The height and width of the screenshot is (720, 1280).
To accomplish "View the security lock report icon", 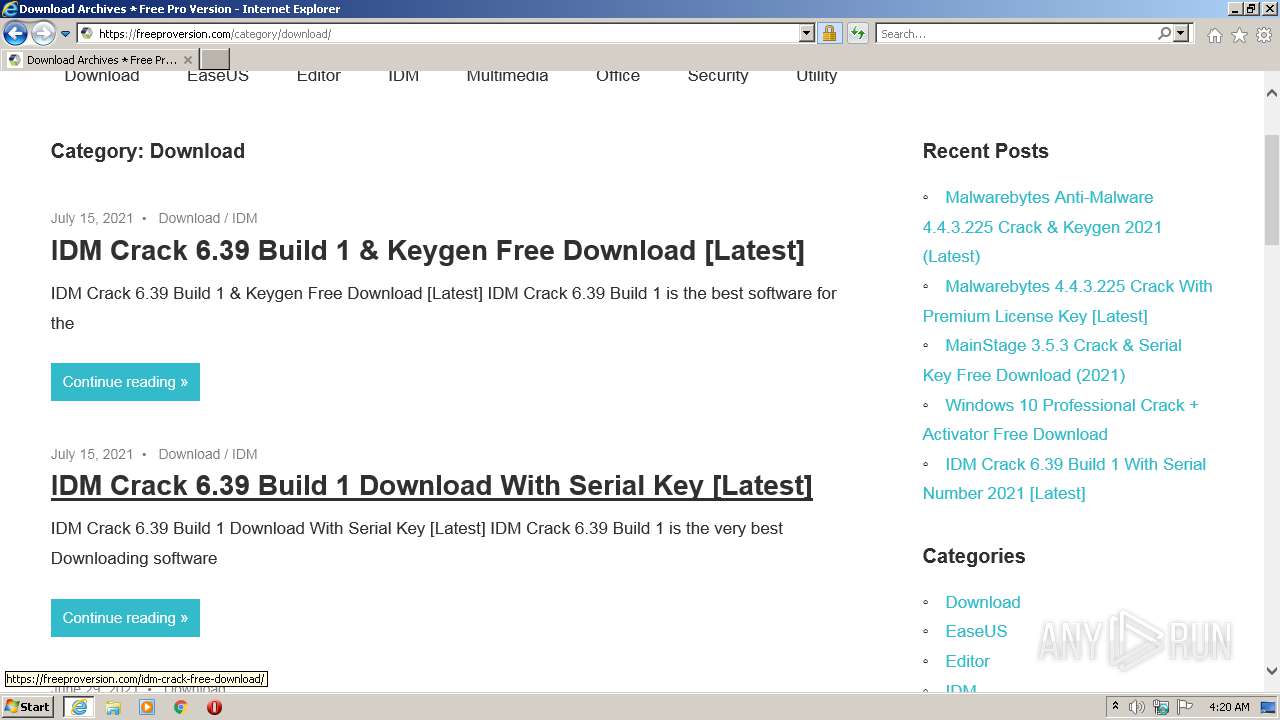I will 829,34.
